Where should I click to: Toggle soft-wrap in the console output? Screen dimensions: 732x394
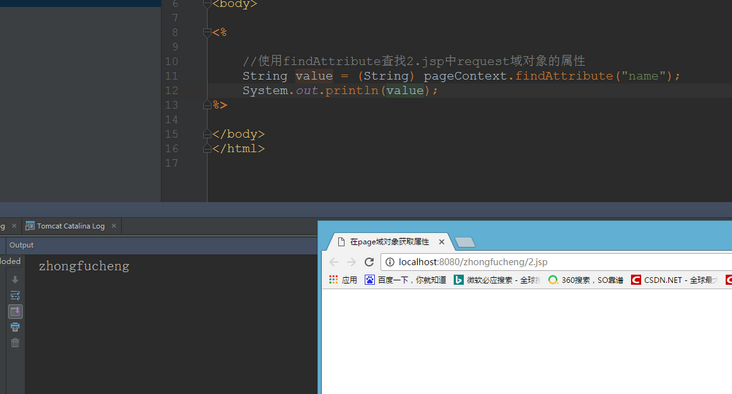(15, 296)
